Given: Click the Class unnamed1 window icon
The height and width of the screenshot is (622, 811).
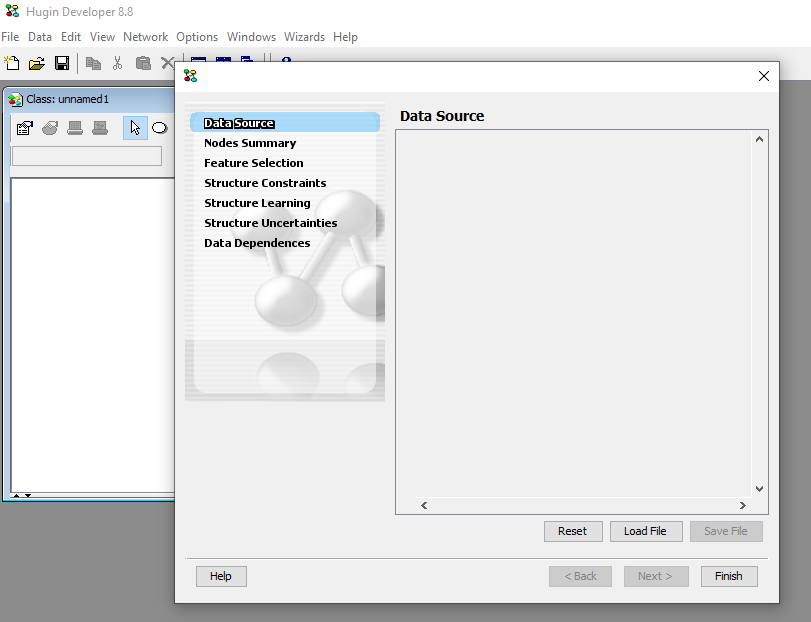Looking at the screenshot, I should coord(16,99).
